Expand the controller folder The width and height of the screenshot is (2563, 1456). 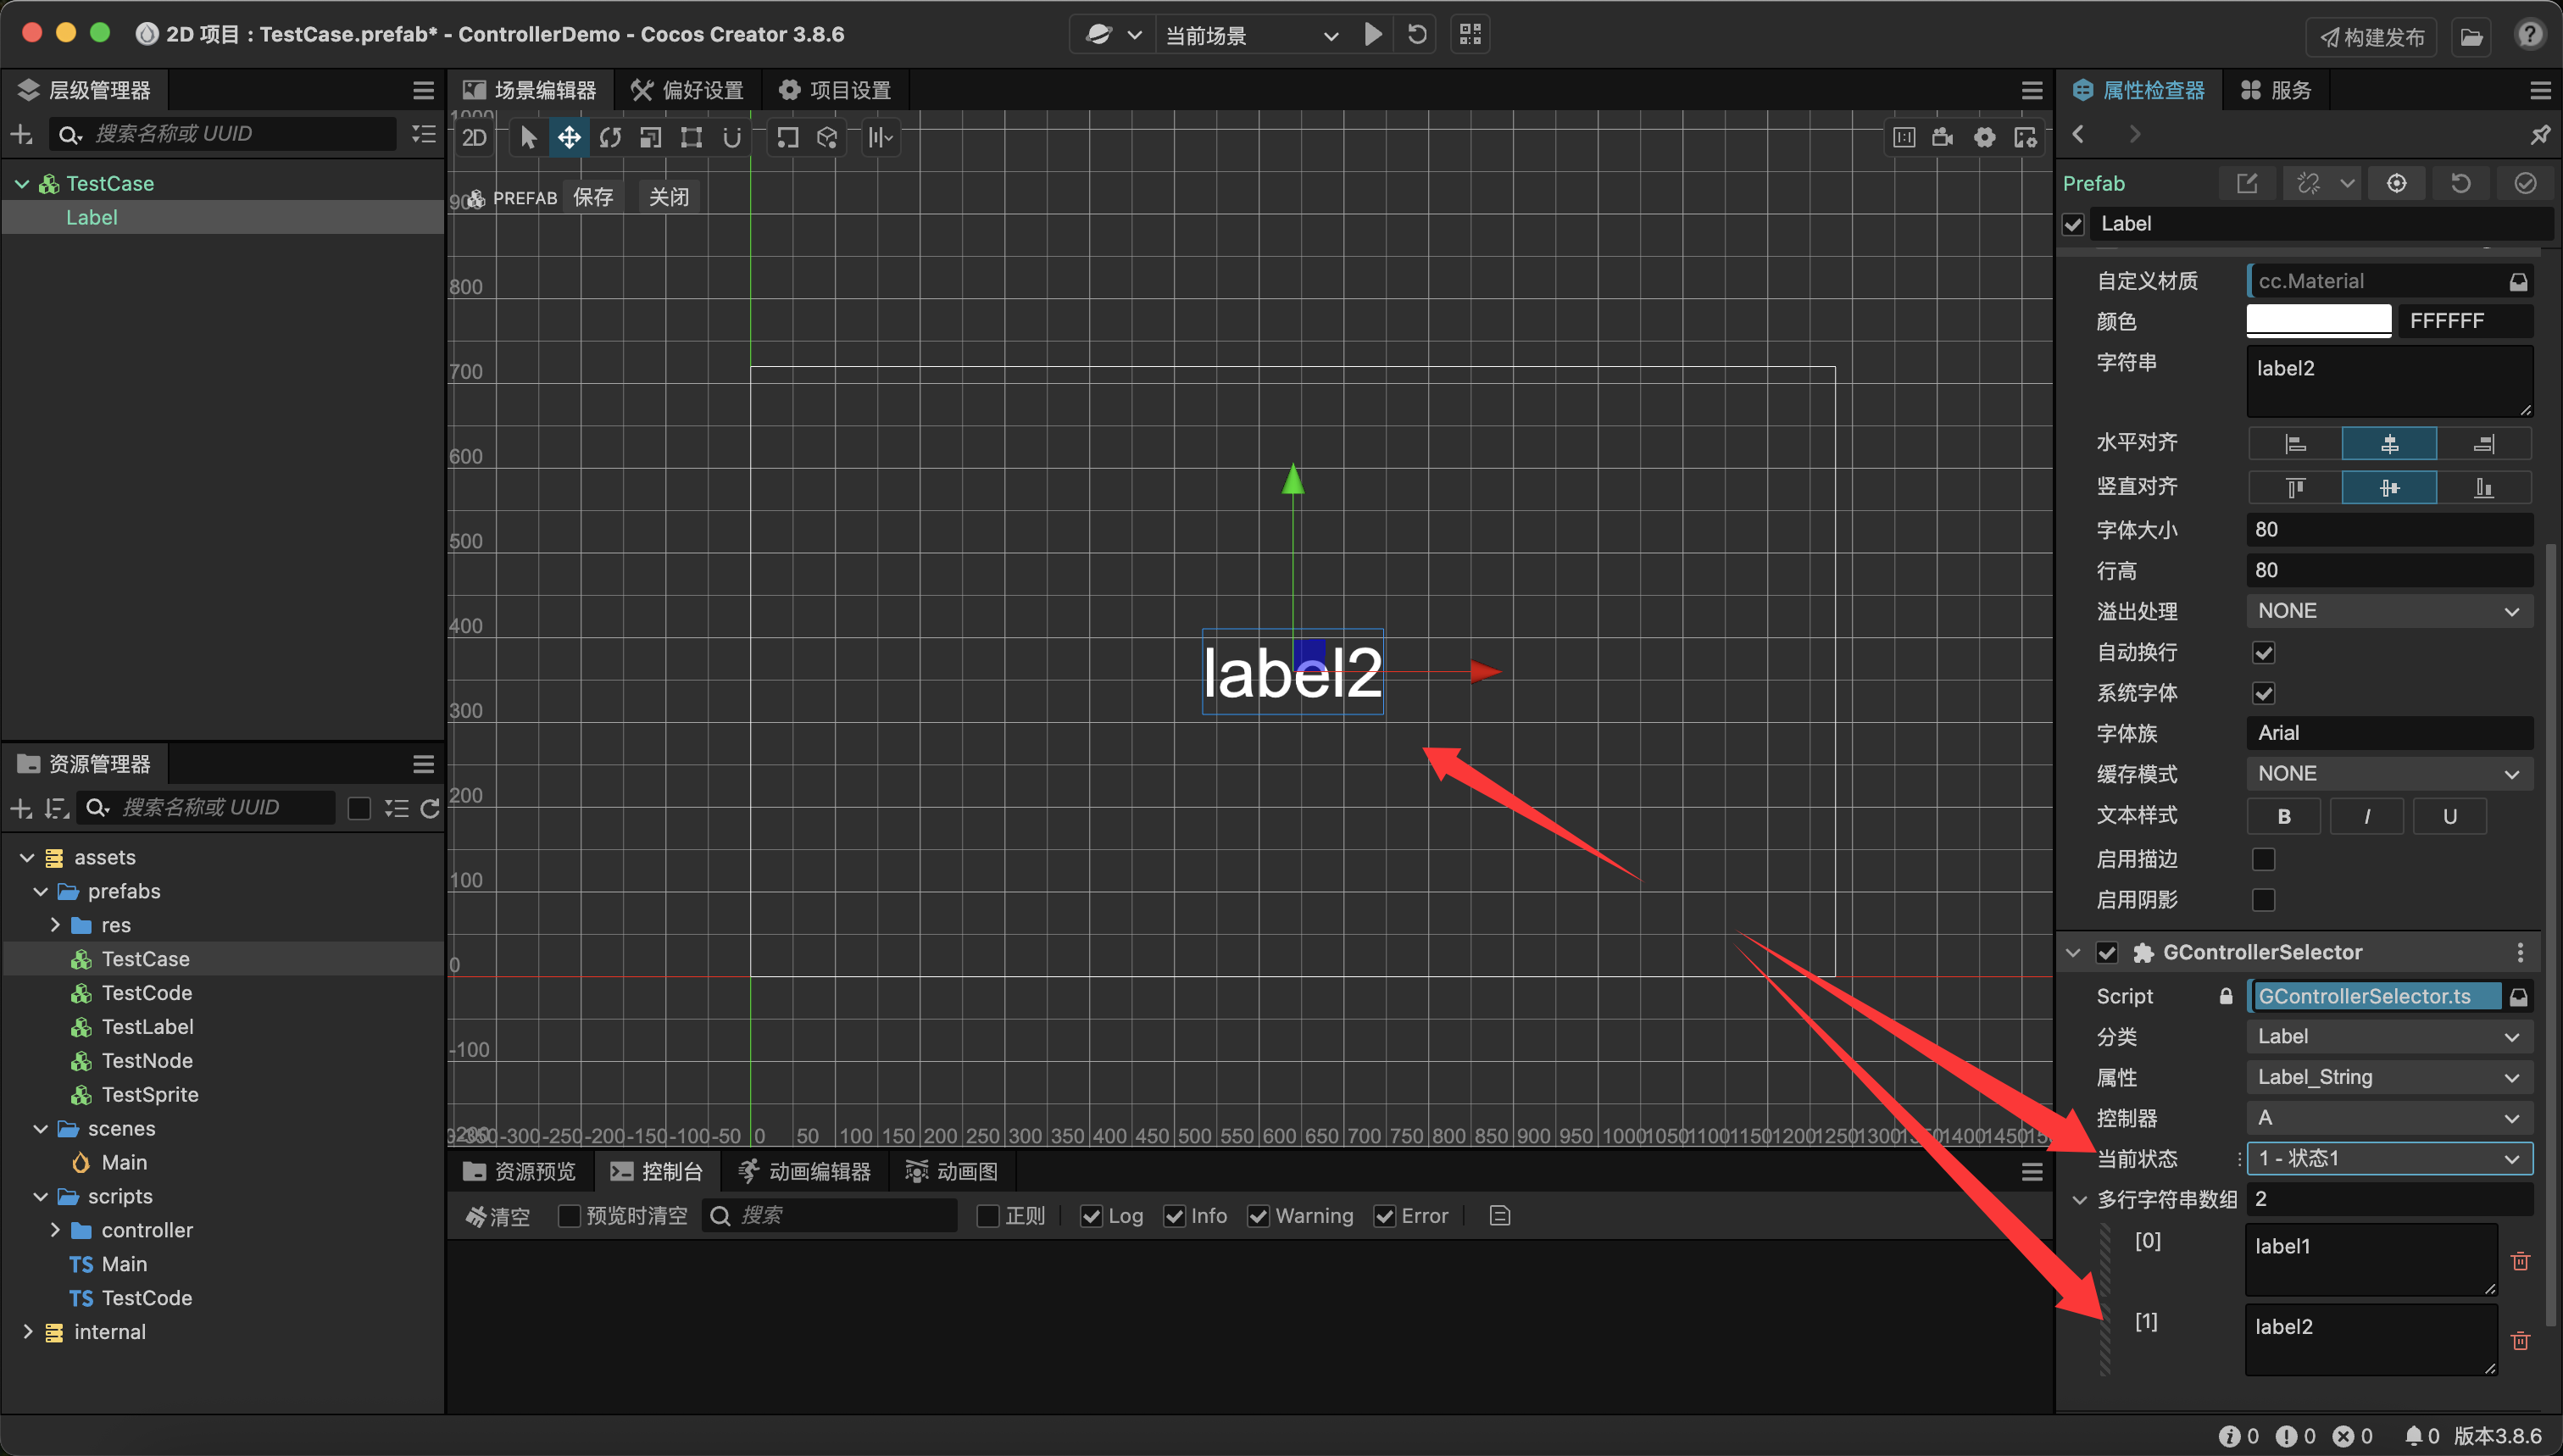click(x=55, y=1230)
